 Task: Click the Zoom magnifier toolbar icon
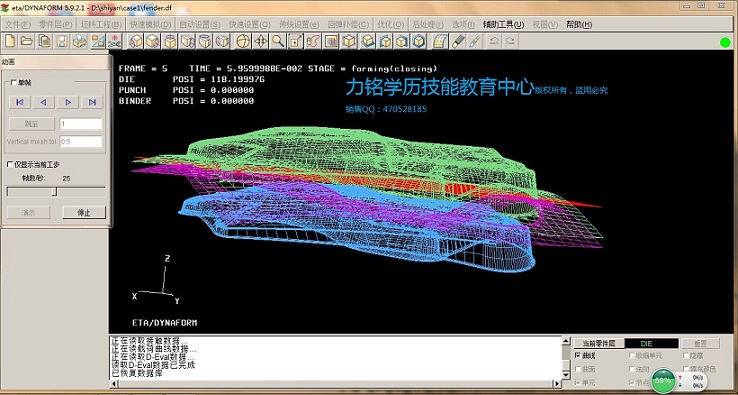tap(278, 41)
